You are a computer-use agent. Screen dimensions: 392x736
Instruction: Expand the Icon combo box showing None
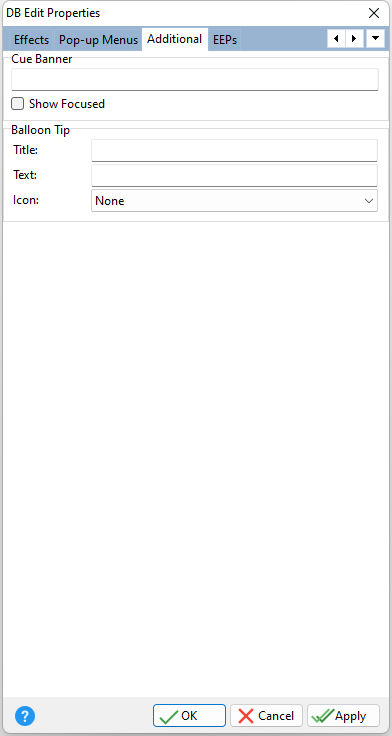point(234,201)
